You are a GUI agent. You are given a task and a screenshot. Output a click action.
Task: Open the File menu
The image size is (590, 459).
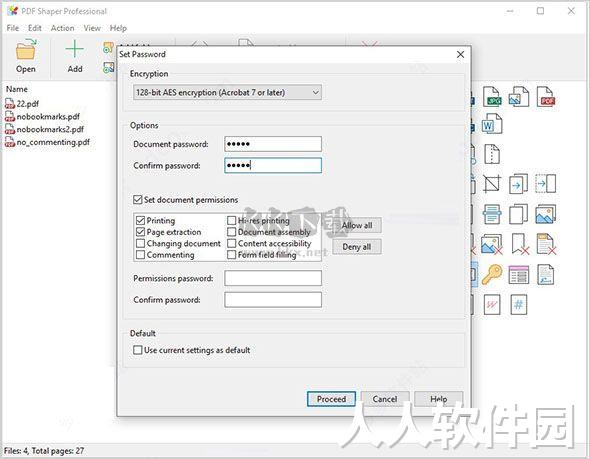point(12,28)
